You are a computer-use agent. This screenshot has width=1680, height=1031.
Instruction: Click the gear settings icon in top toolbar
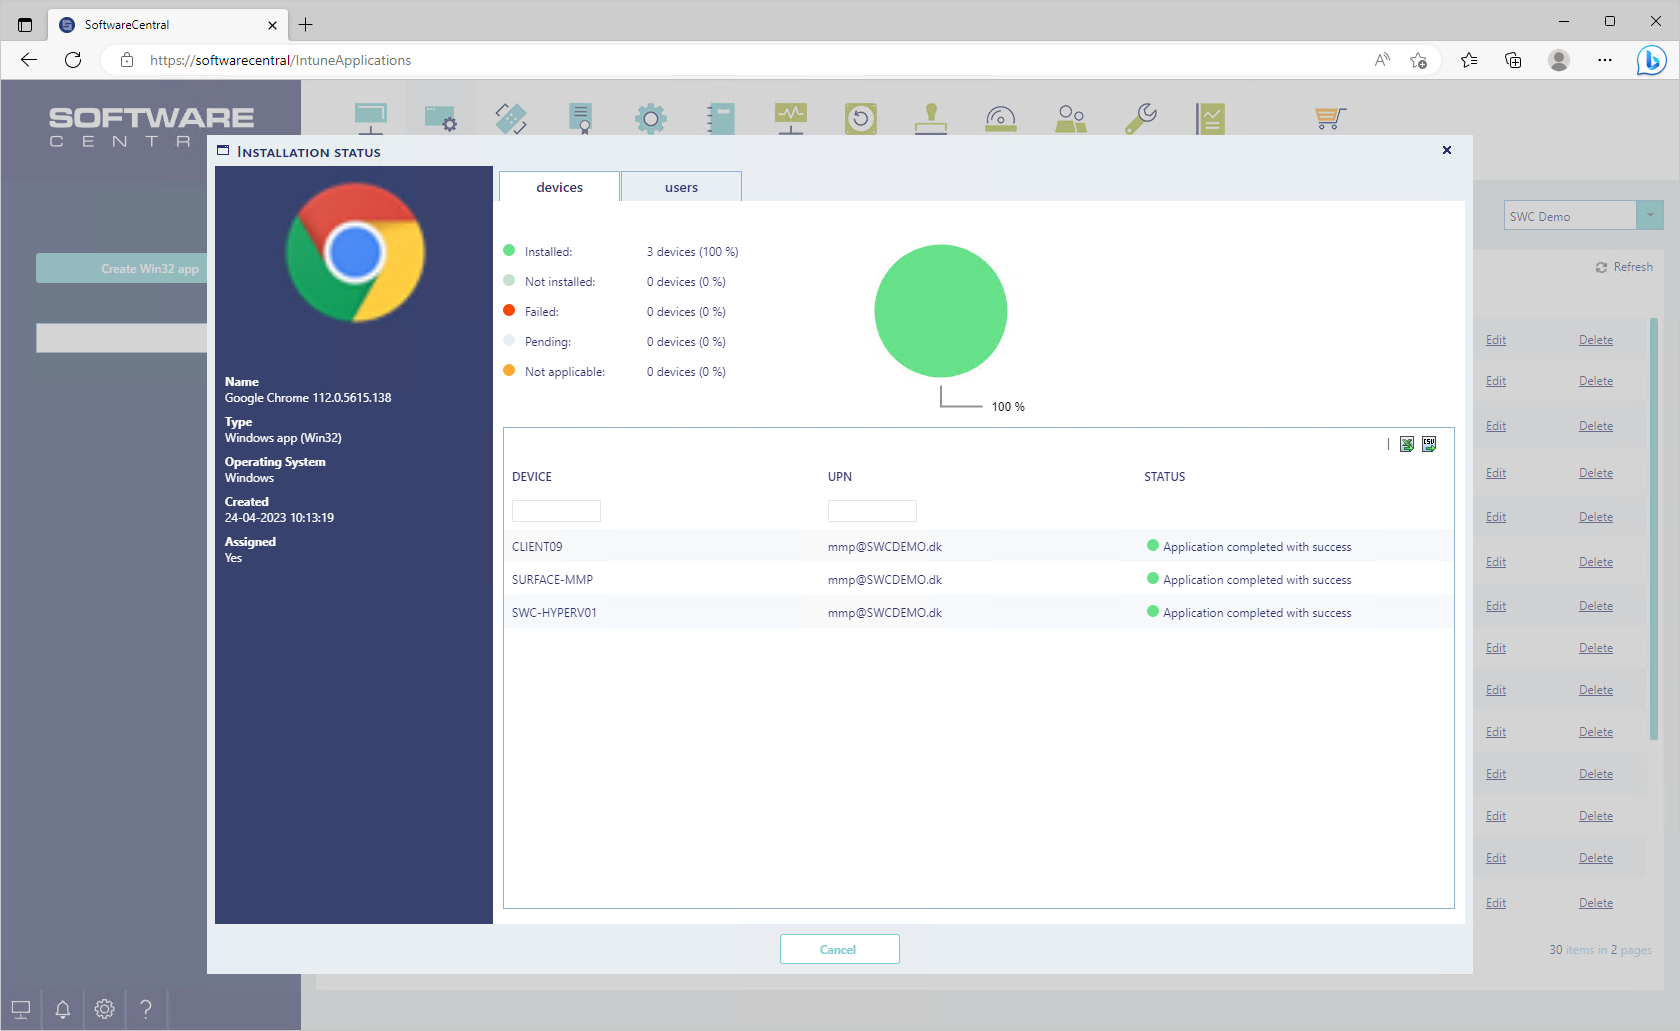650,119
